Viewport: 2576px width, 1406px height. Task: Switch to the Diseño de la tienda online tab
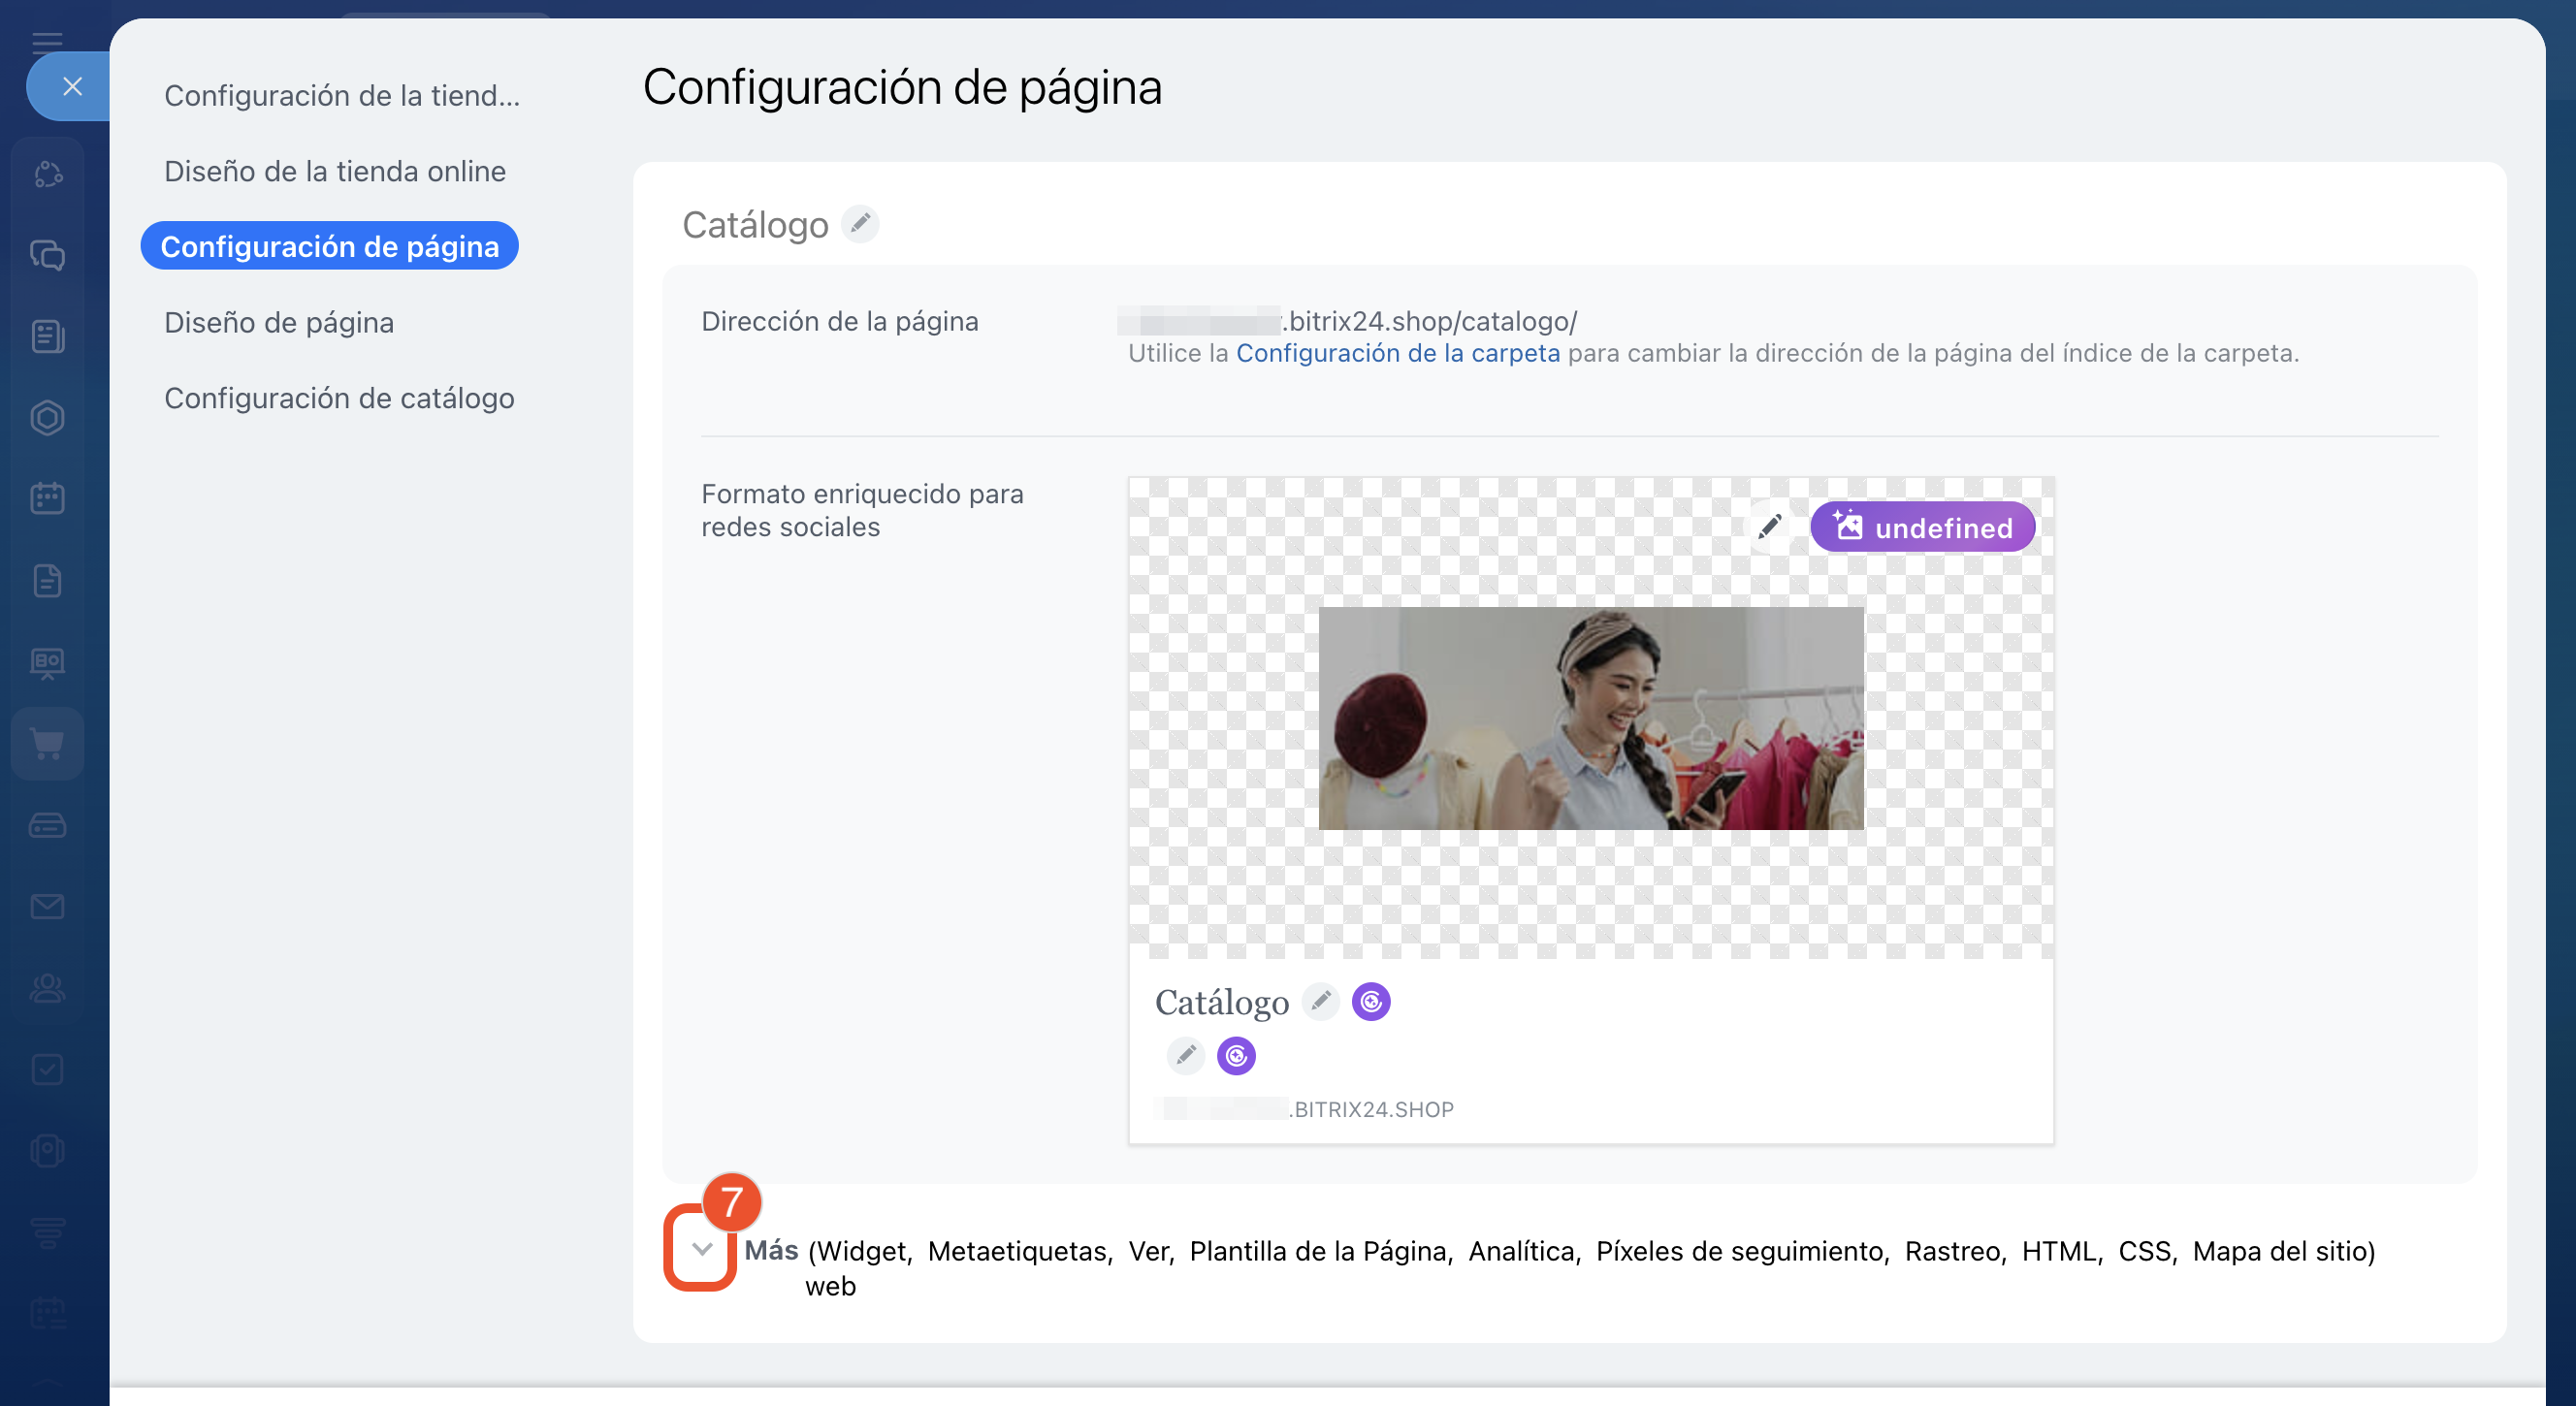click(335, 171)
